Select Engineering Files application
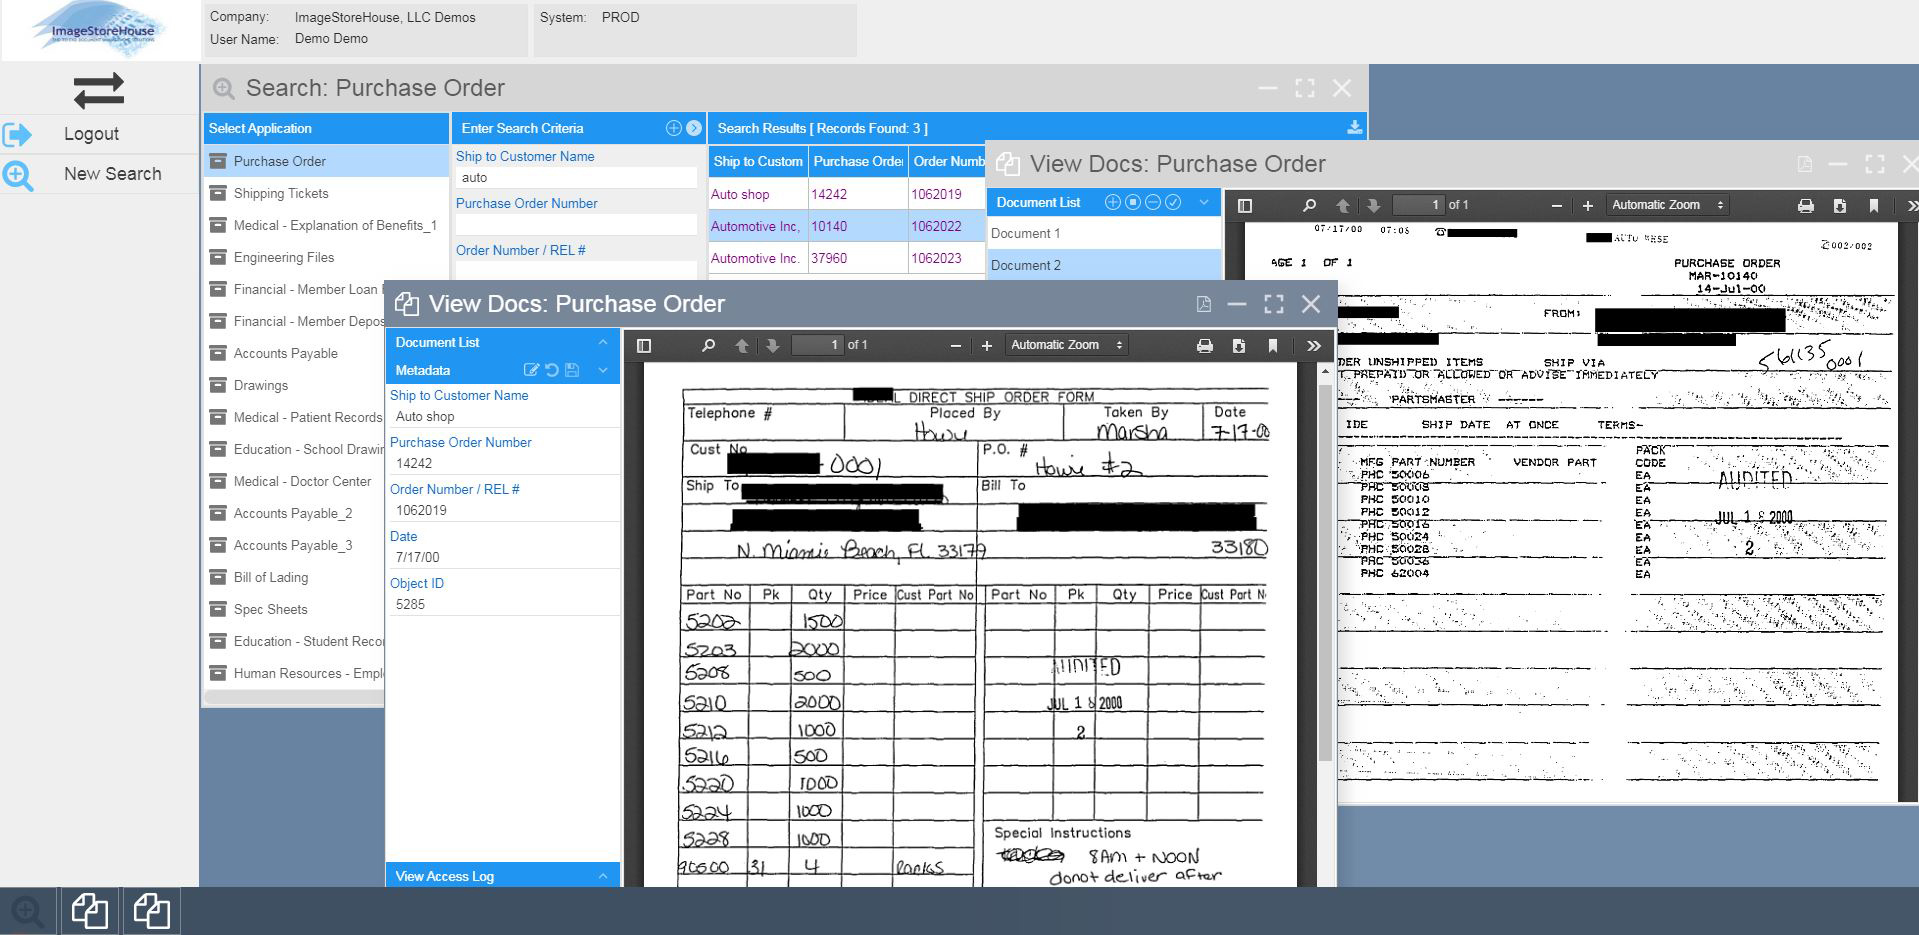Viewport: 1919px width, 935px height. (x=327, y=257)
